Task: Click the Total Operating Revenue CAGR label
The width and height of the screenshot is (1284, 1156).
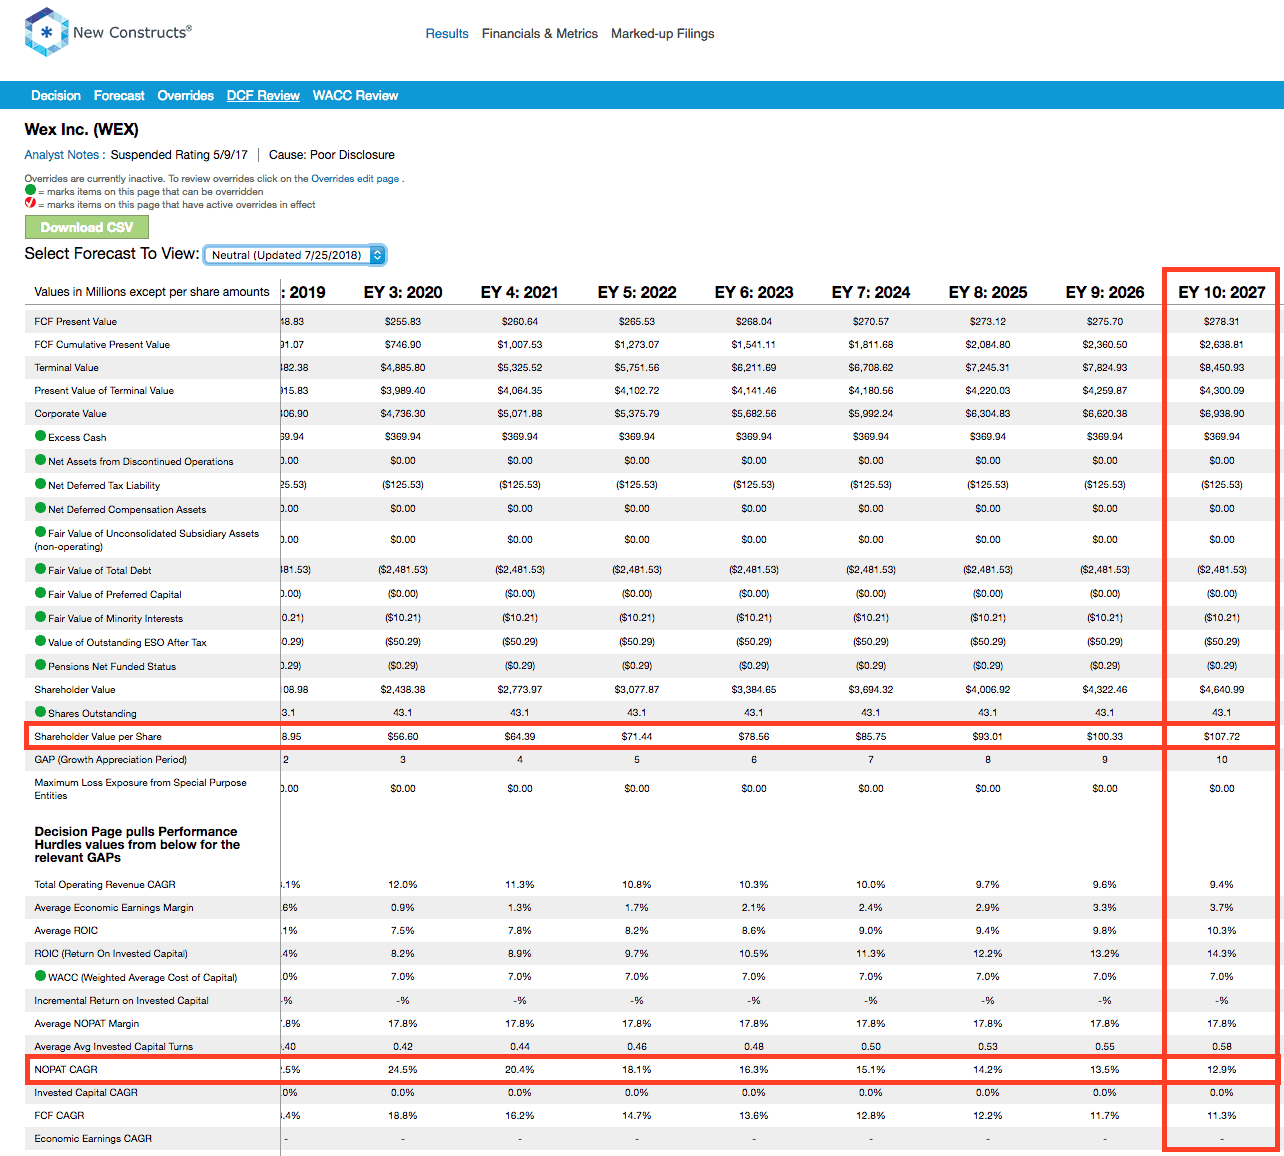Action: [x=105, y=884]
